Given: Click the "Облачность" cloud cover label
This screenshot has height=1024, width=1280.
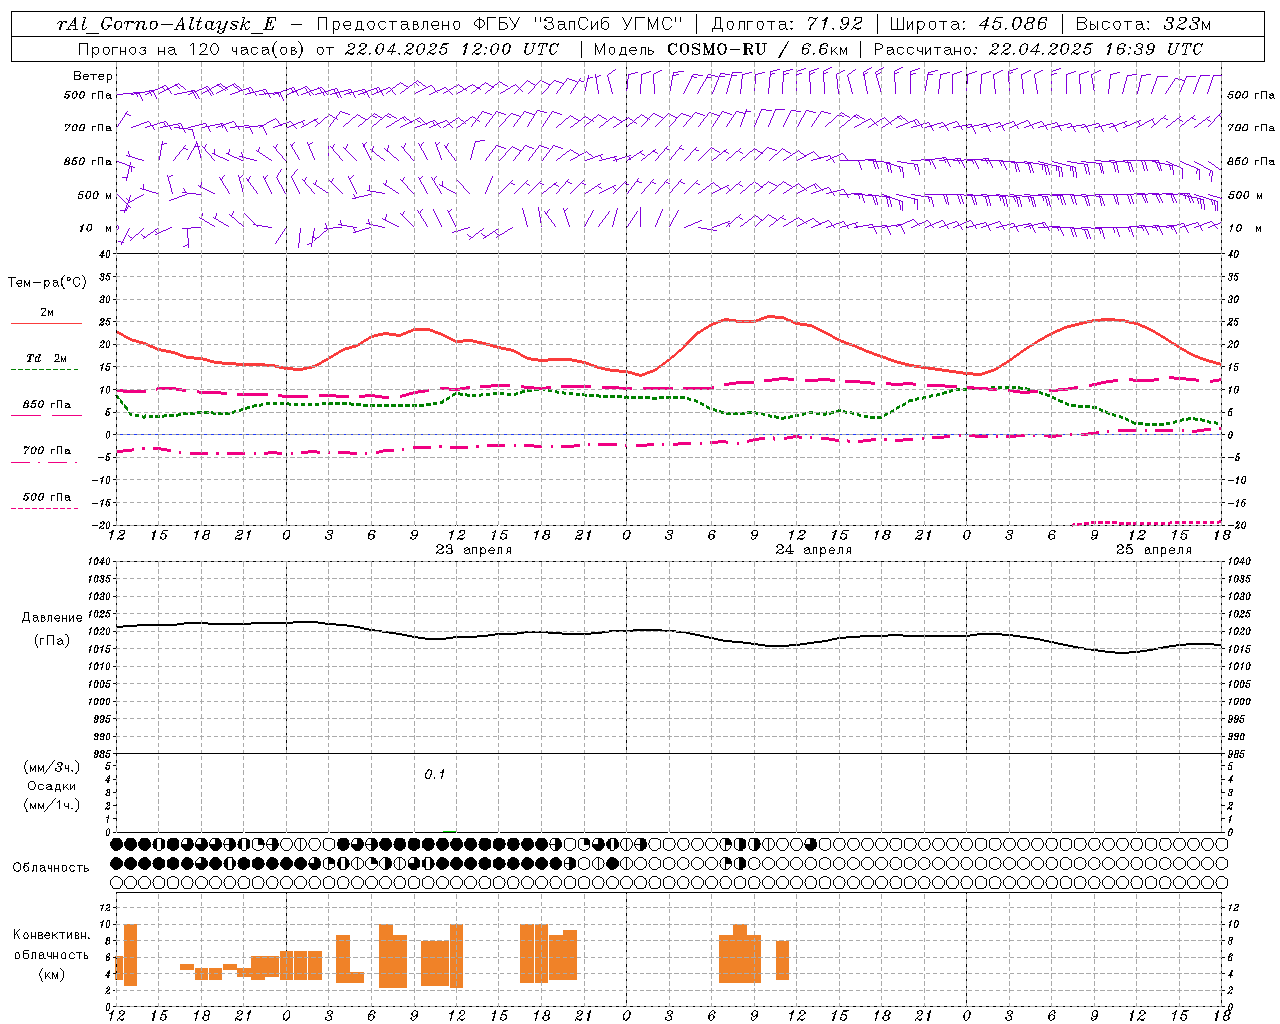Looking at the screenshot, I should click(51, 867).
